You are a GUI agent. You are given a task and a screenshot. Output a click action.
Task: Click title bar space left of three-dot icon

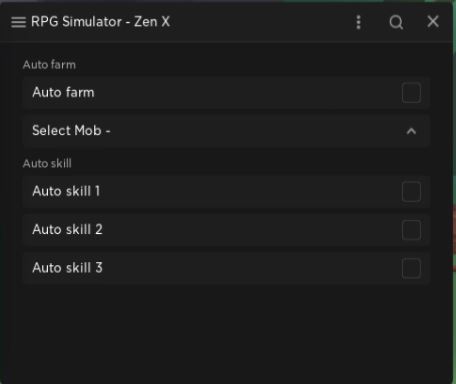pos(262,22)
